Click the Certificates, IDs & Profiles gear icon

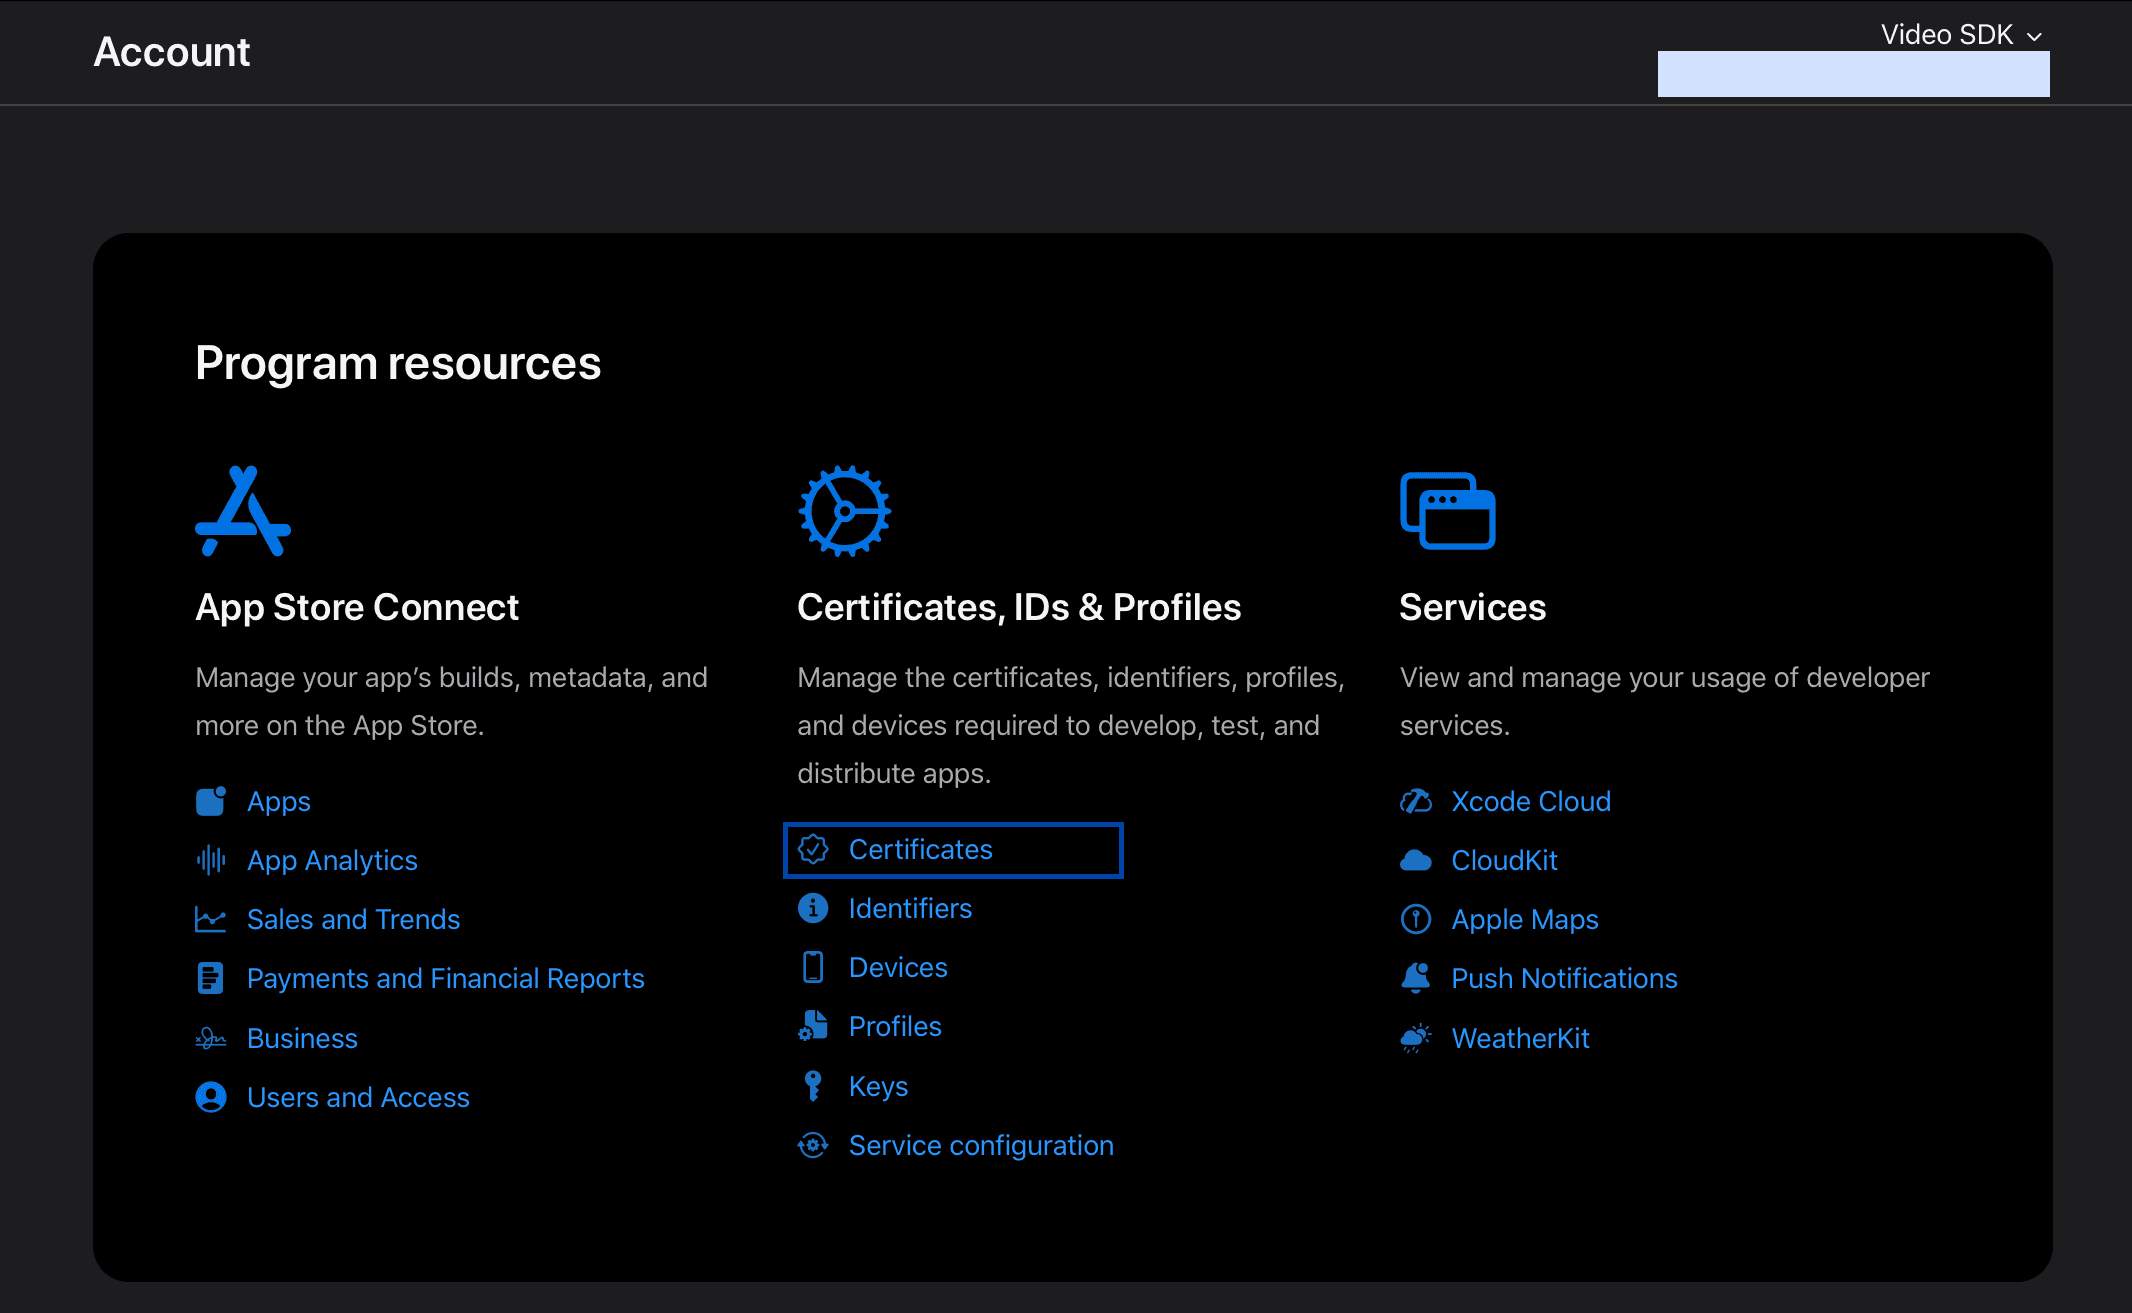coord(845,510)
